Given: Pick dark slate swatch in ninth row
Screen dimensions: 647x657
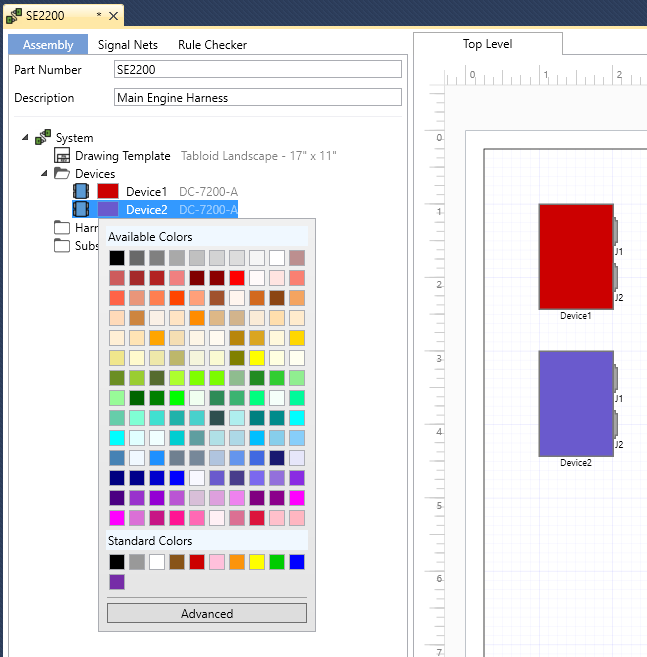Looking at the screenshot, I should click(217, 418).
